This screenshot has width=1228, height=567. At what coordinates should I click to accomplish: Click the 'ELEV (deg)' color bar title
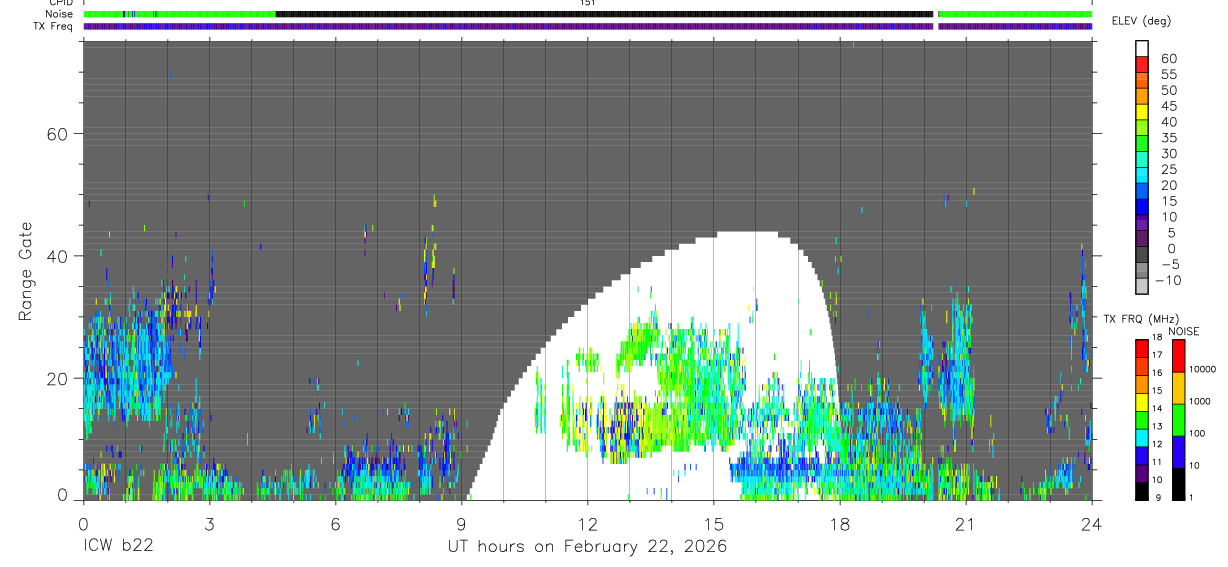click(1143, 21)
